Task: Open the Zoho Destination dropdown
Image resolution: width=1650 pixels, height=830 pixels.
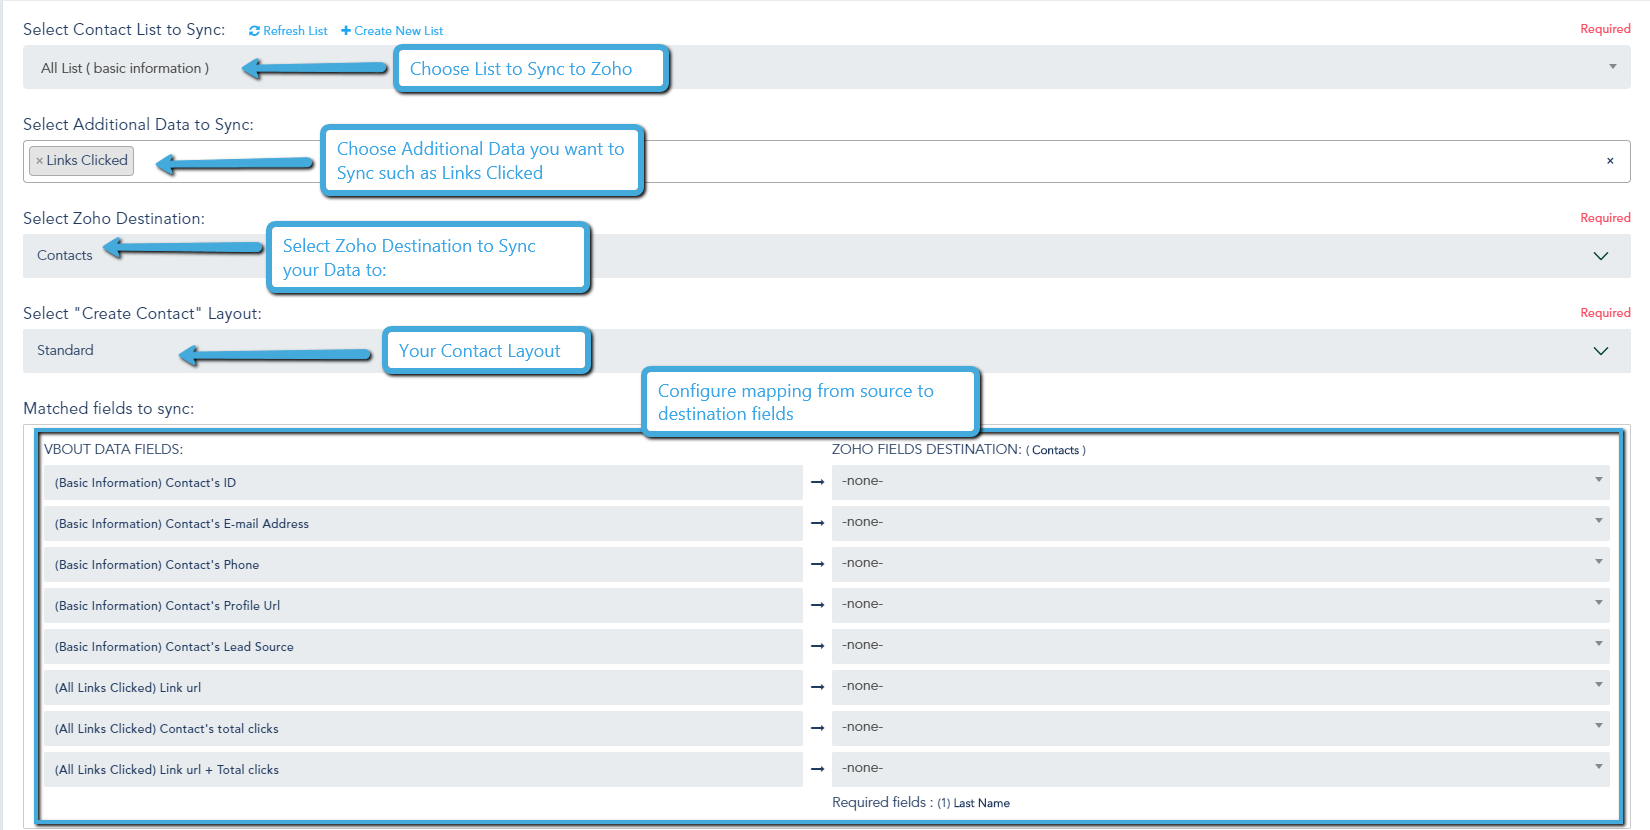Action: (826, 256)
